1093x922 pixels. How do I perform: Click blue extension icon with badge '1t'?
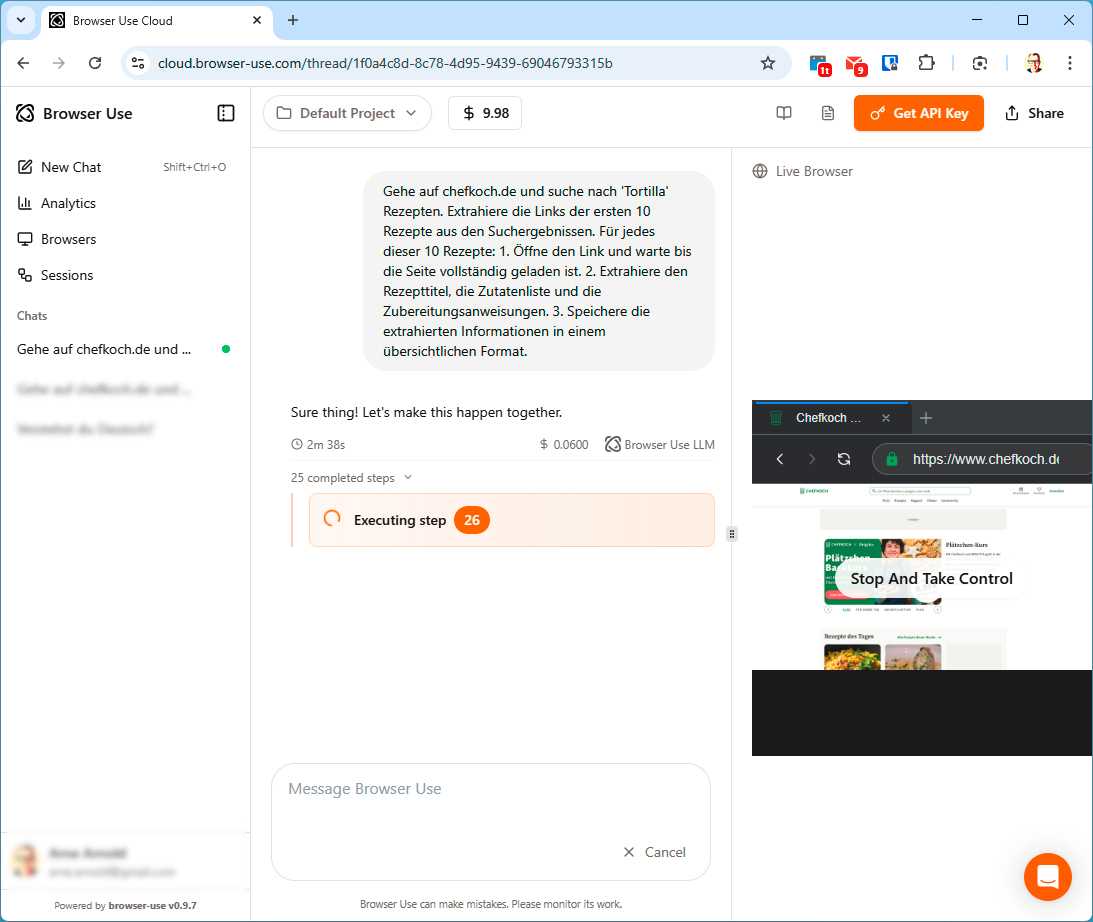pyautogui.click(x=820, y=64)
